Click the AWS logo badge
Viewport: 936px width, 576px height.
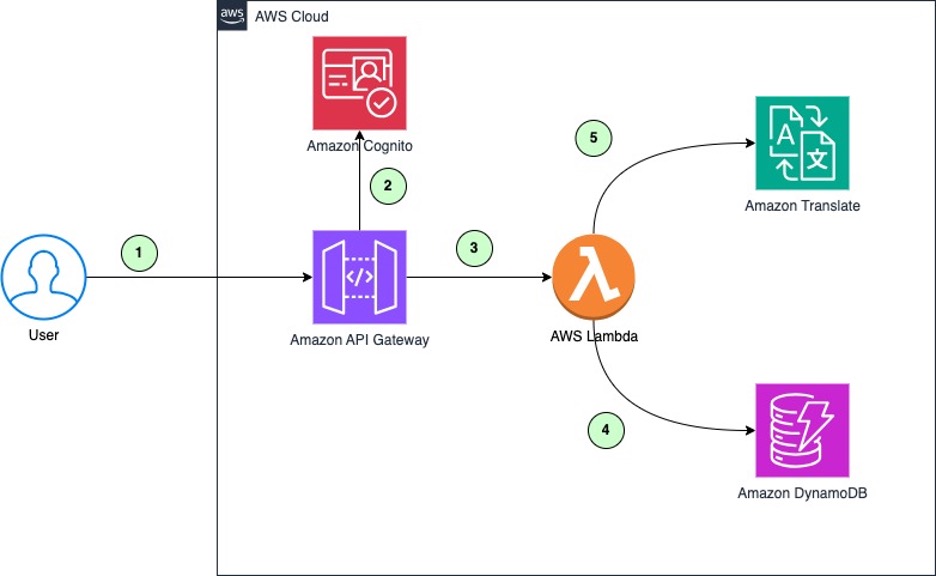(x=232, y=16)
